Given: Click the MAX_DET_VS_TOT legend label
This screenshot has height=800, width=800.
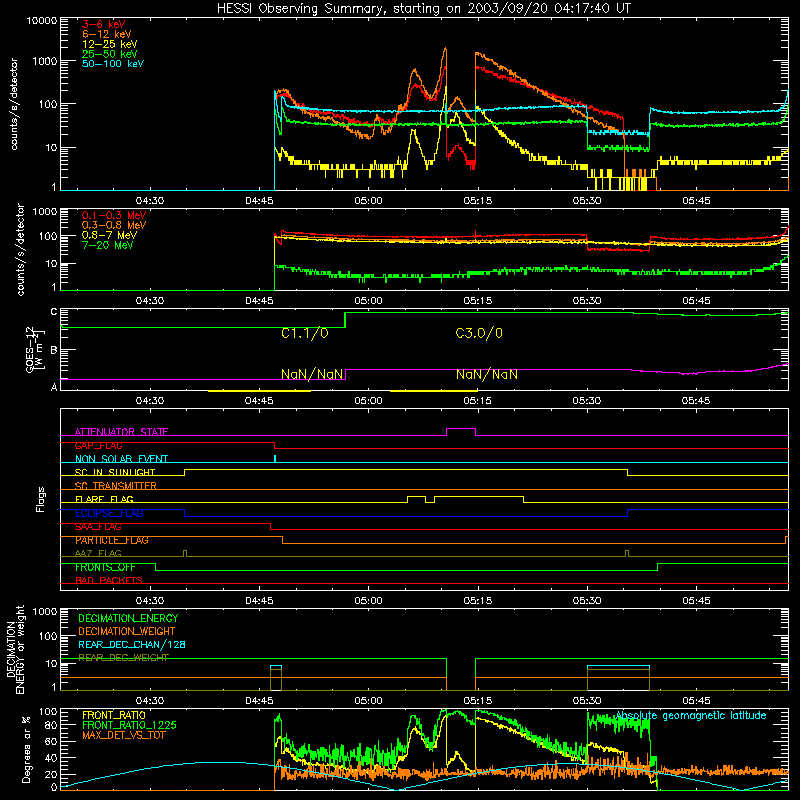Looking at the screenshot, I should point(124,735).
